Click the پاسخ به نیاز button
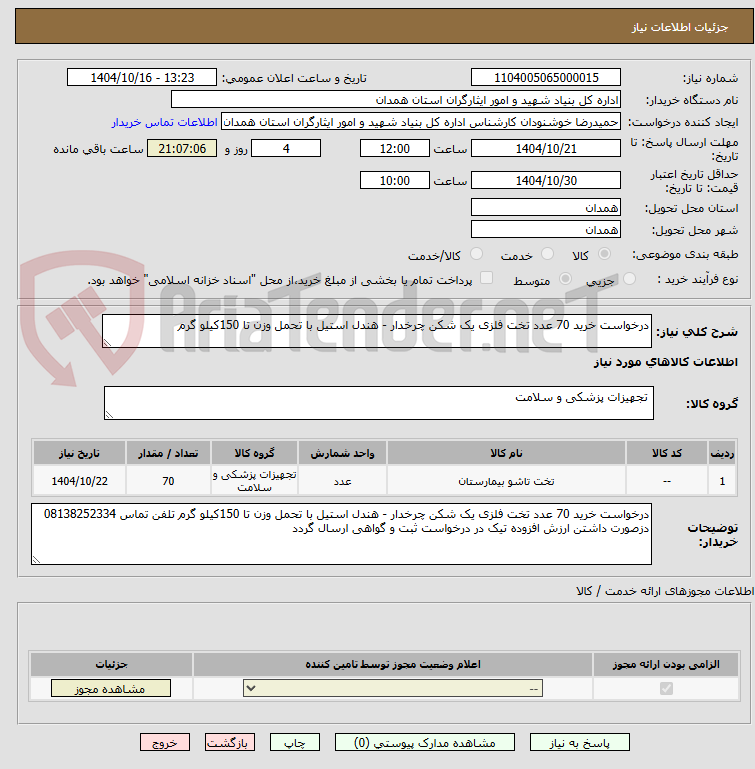This screenshot has height=769, width=755. 579,743
